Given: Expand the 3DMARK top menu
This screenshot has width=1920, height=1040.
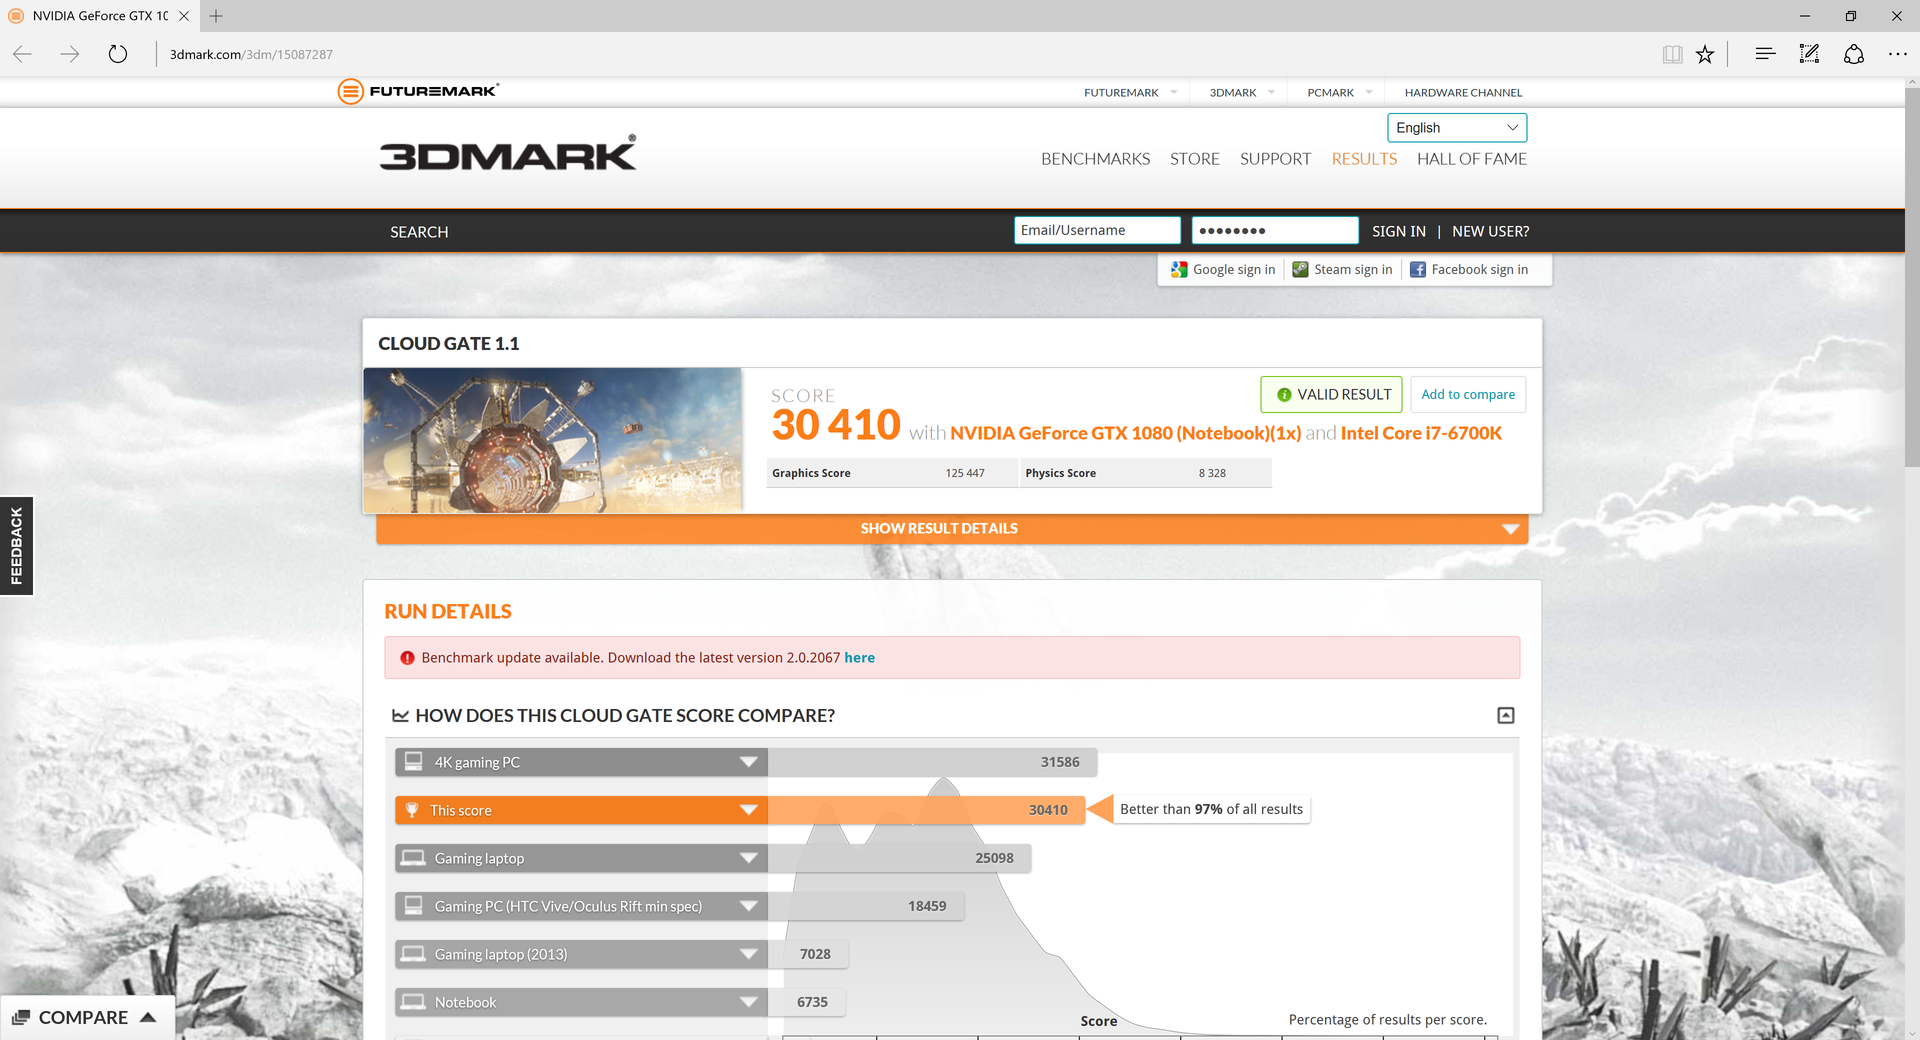Looking at the screenshot, I should tap(1271, 92).
